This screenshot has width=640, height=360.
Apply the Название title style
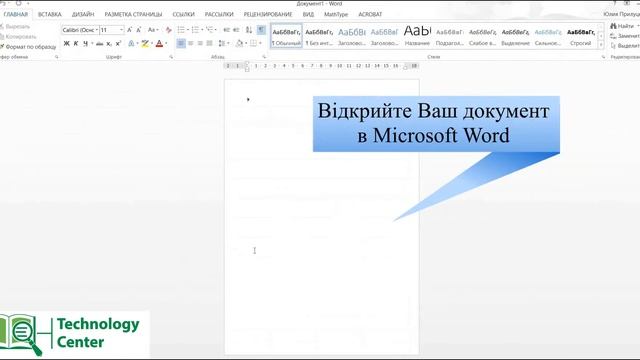click(417, 36)
